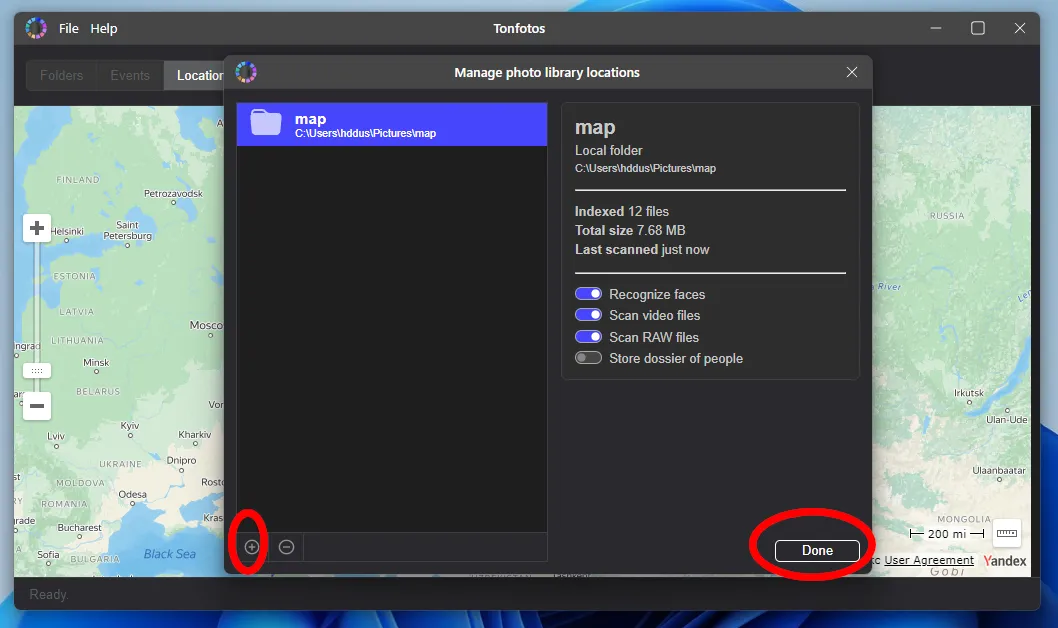Click the map zoom in button
The image size is (1058, 628).
pyautogui.click(x=37, y=229)
